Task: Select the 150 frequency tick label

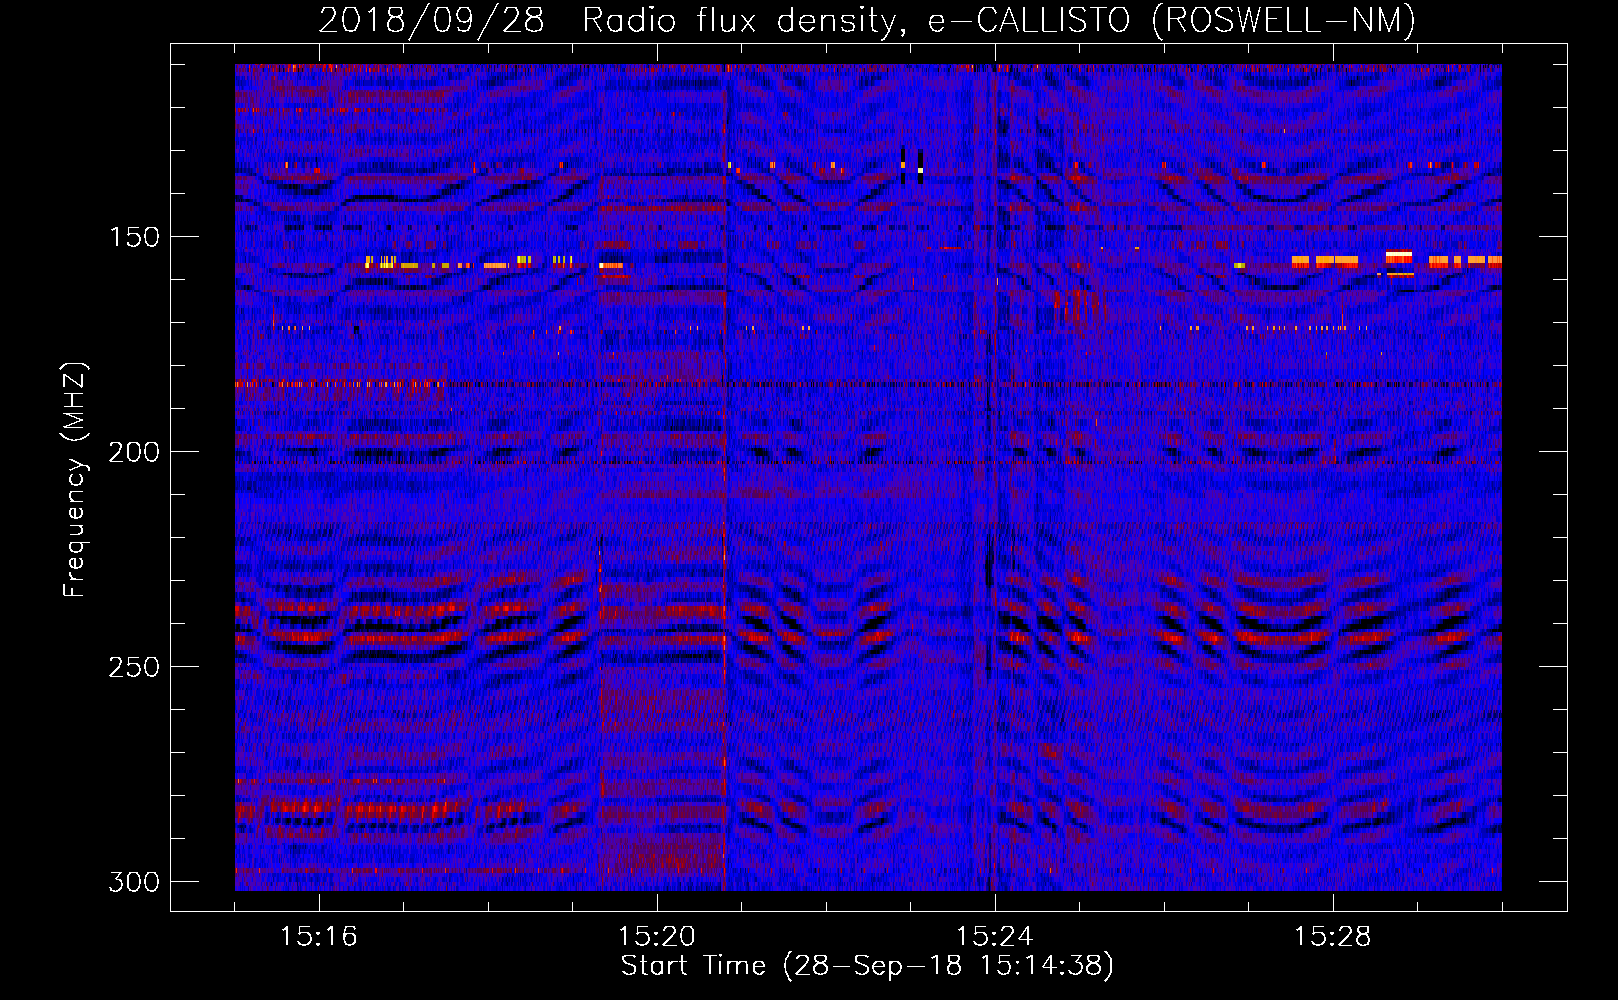Action: point(134,237)
